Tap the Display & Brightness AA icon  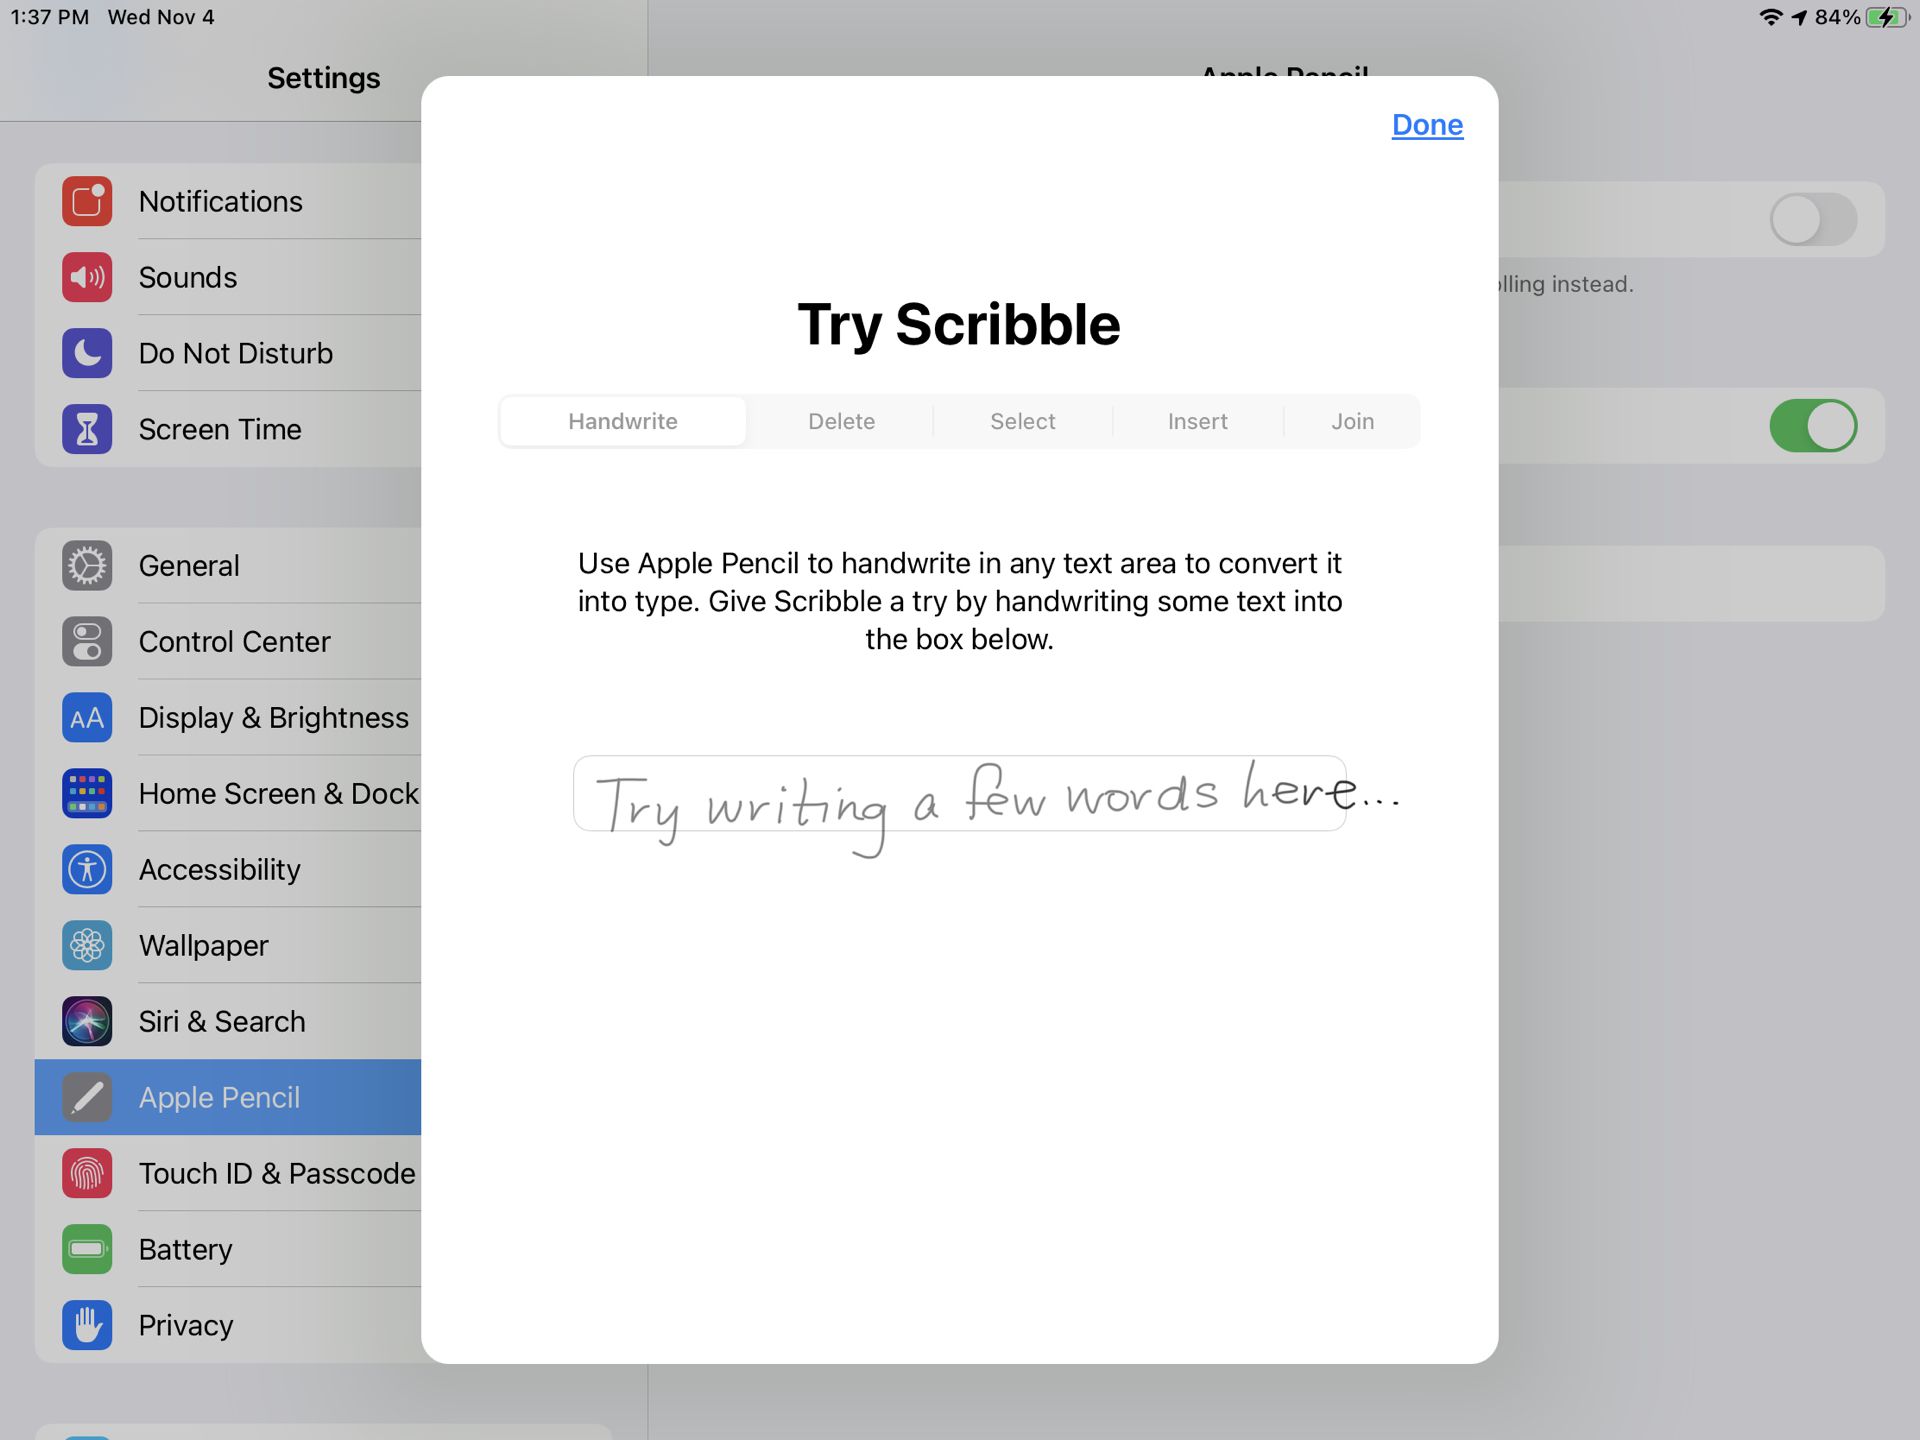87,717
